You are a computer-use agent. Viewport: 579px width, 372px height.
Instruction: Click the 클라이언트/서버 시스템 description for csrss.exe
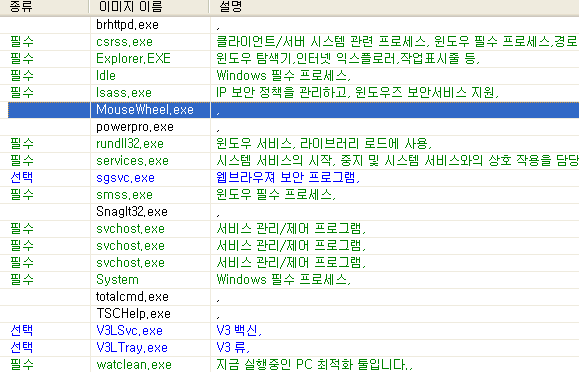coord(397,42)
